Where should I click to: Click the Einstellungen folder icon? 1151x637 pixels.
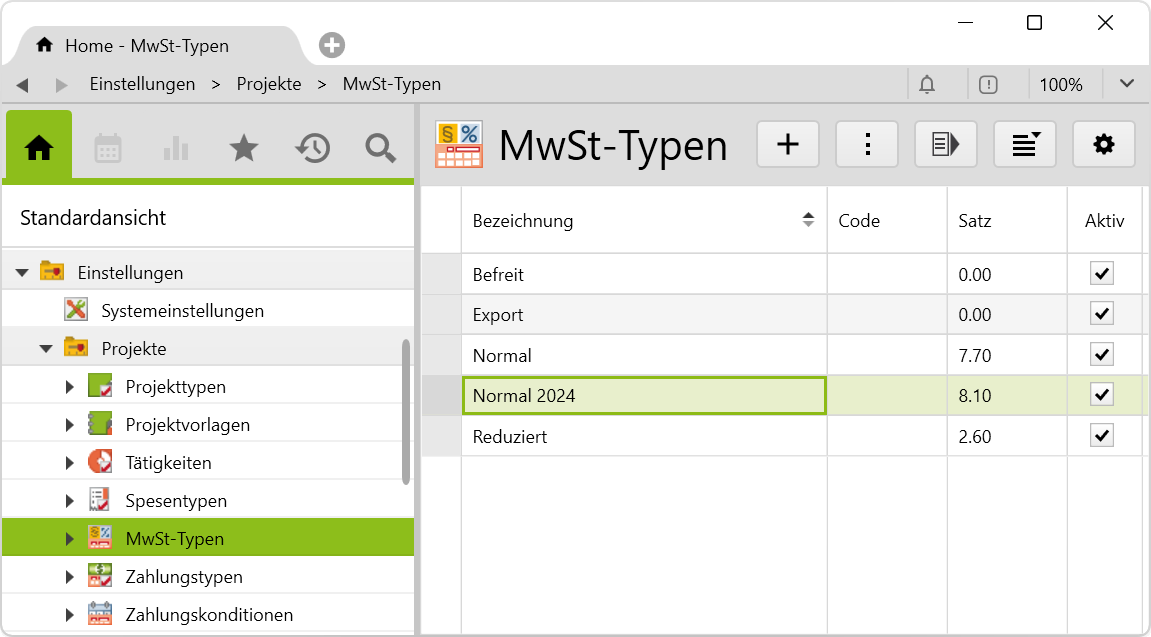point(52,272)
